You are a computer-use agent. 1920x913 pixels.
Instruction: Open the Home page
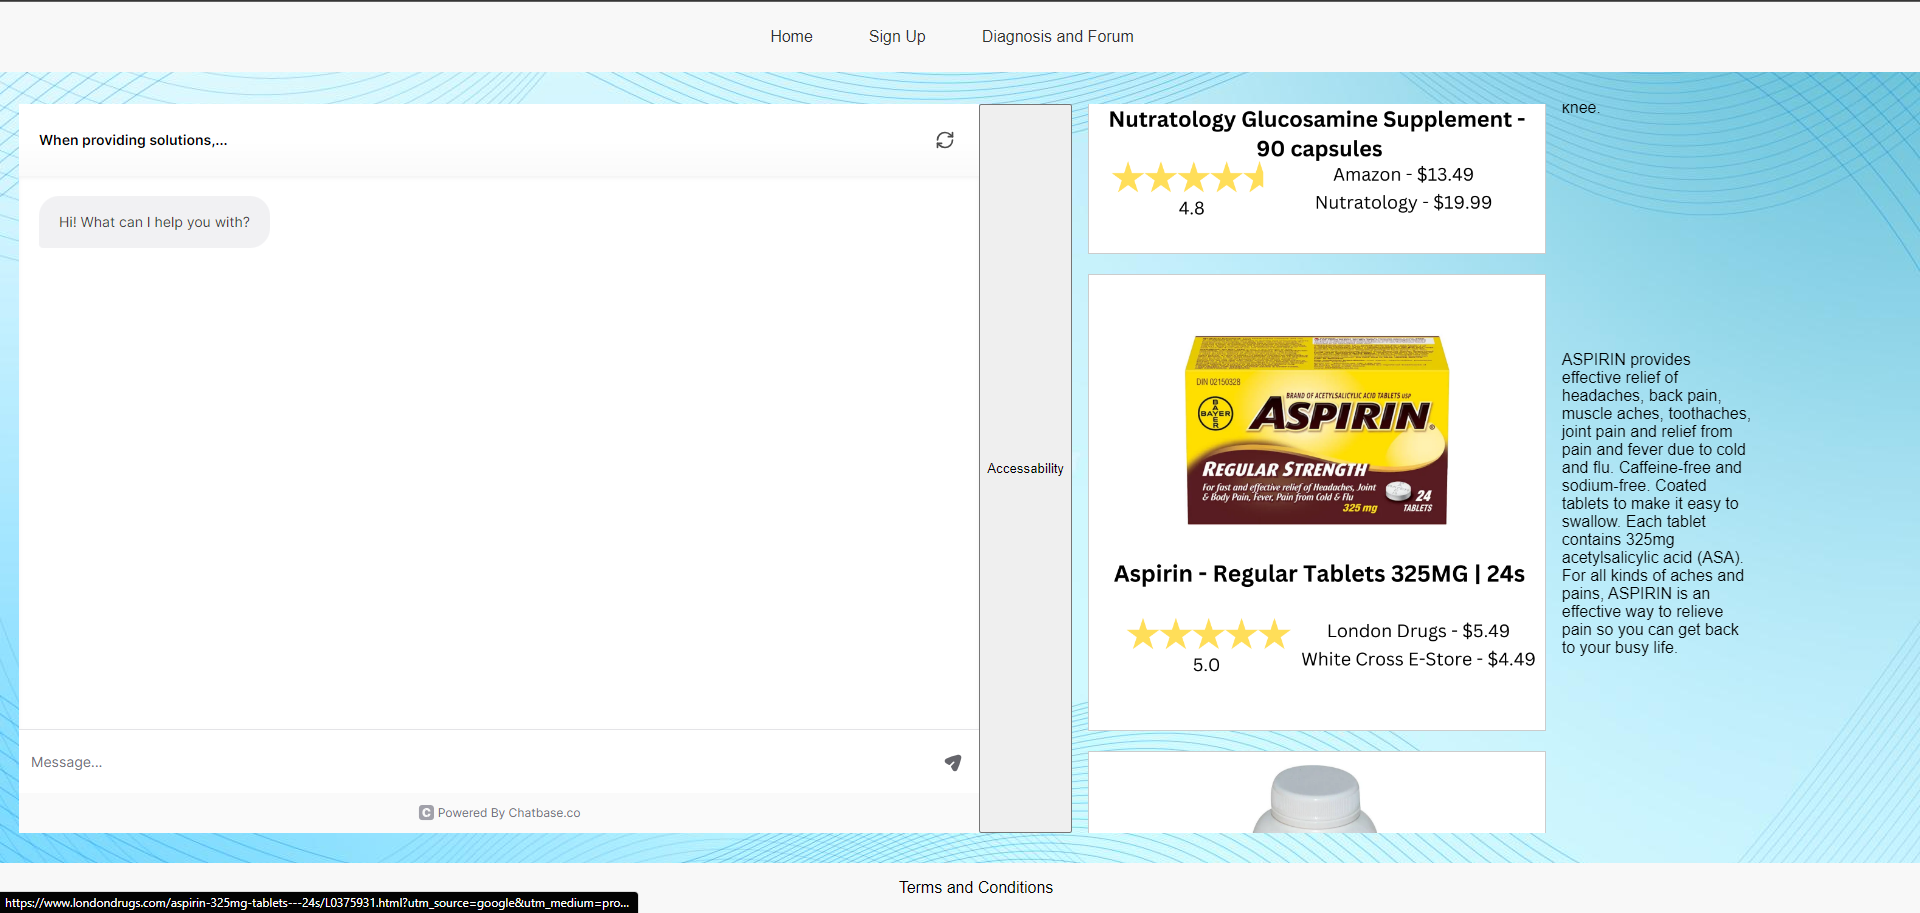click(791, 36)
